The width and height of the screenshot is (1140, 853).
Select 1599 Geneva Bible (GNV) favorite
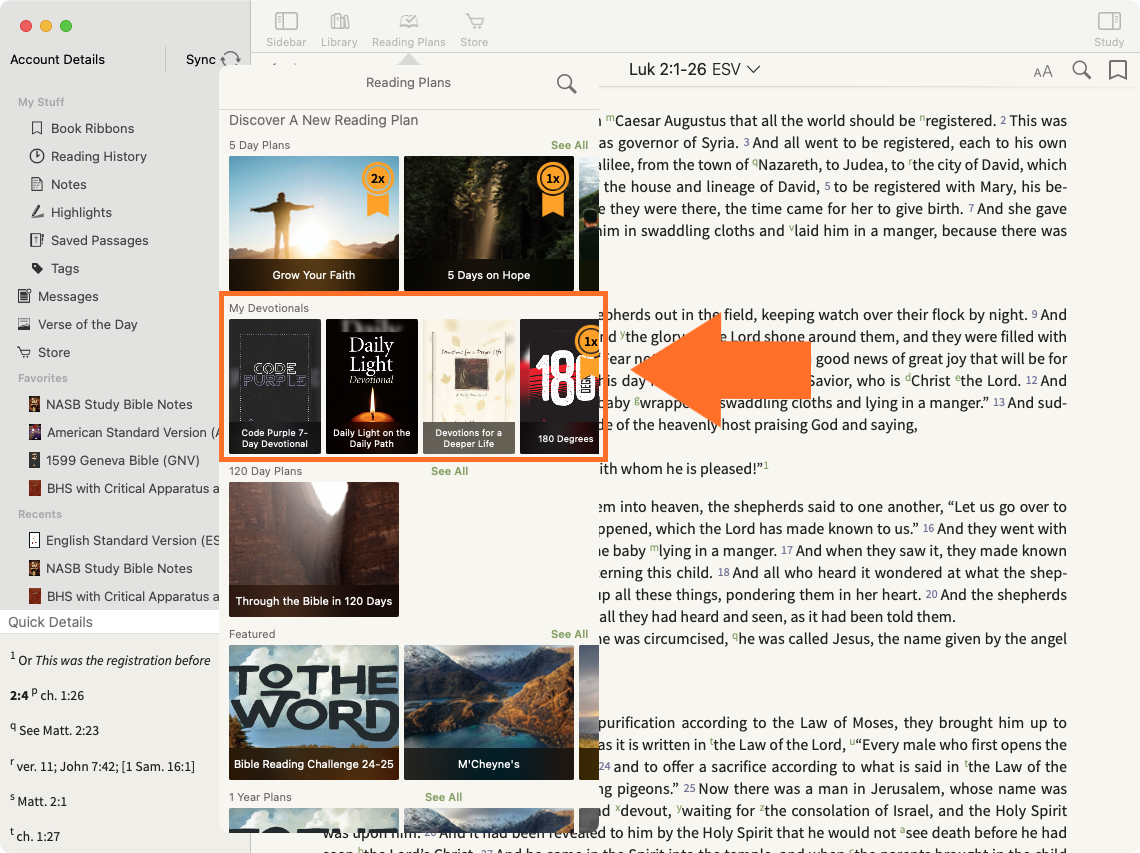coord(122,460)
